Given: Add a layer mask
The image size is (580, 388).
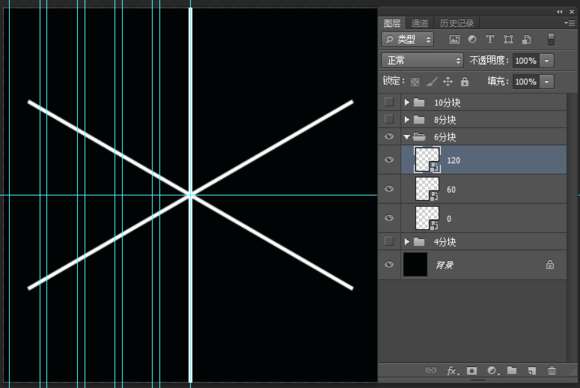Looking at the screenshot, I should [472, 371].
